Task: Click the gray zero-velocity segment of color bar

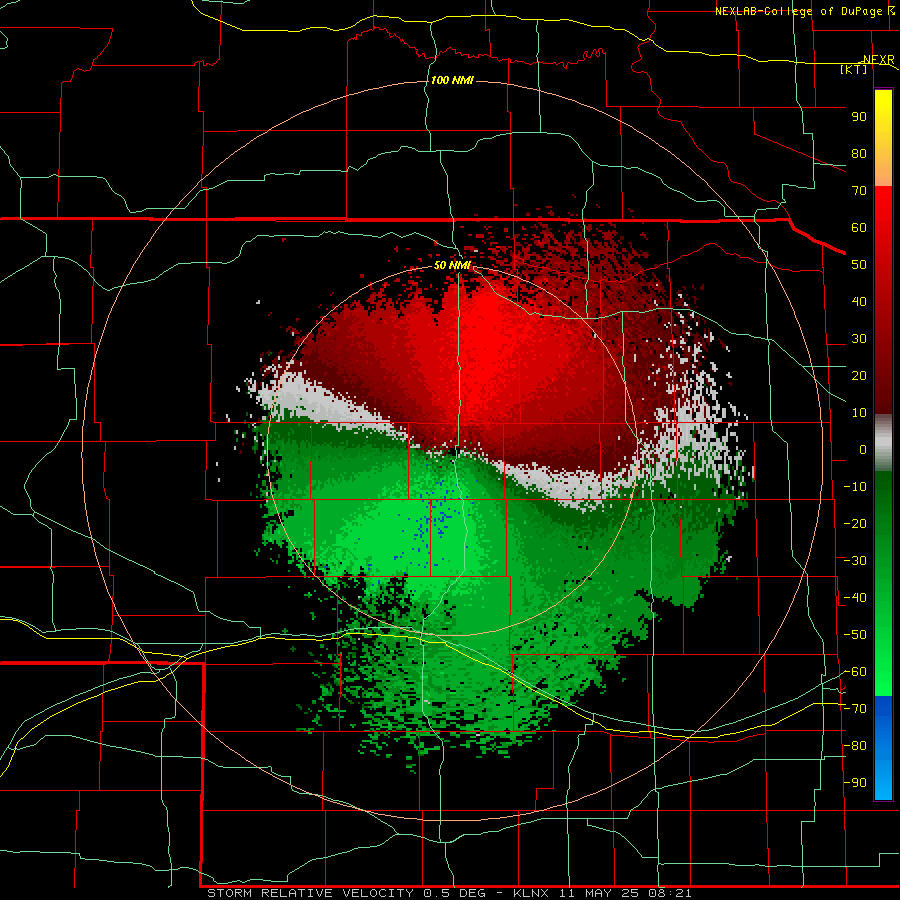Action: tap(883, 443)
